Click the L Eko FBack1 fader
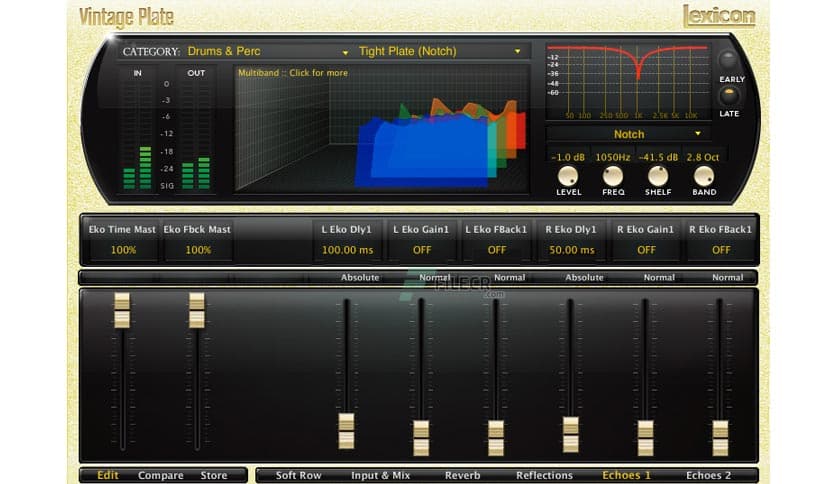Viewport: 836px width, 484px height. click(496, 438)
